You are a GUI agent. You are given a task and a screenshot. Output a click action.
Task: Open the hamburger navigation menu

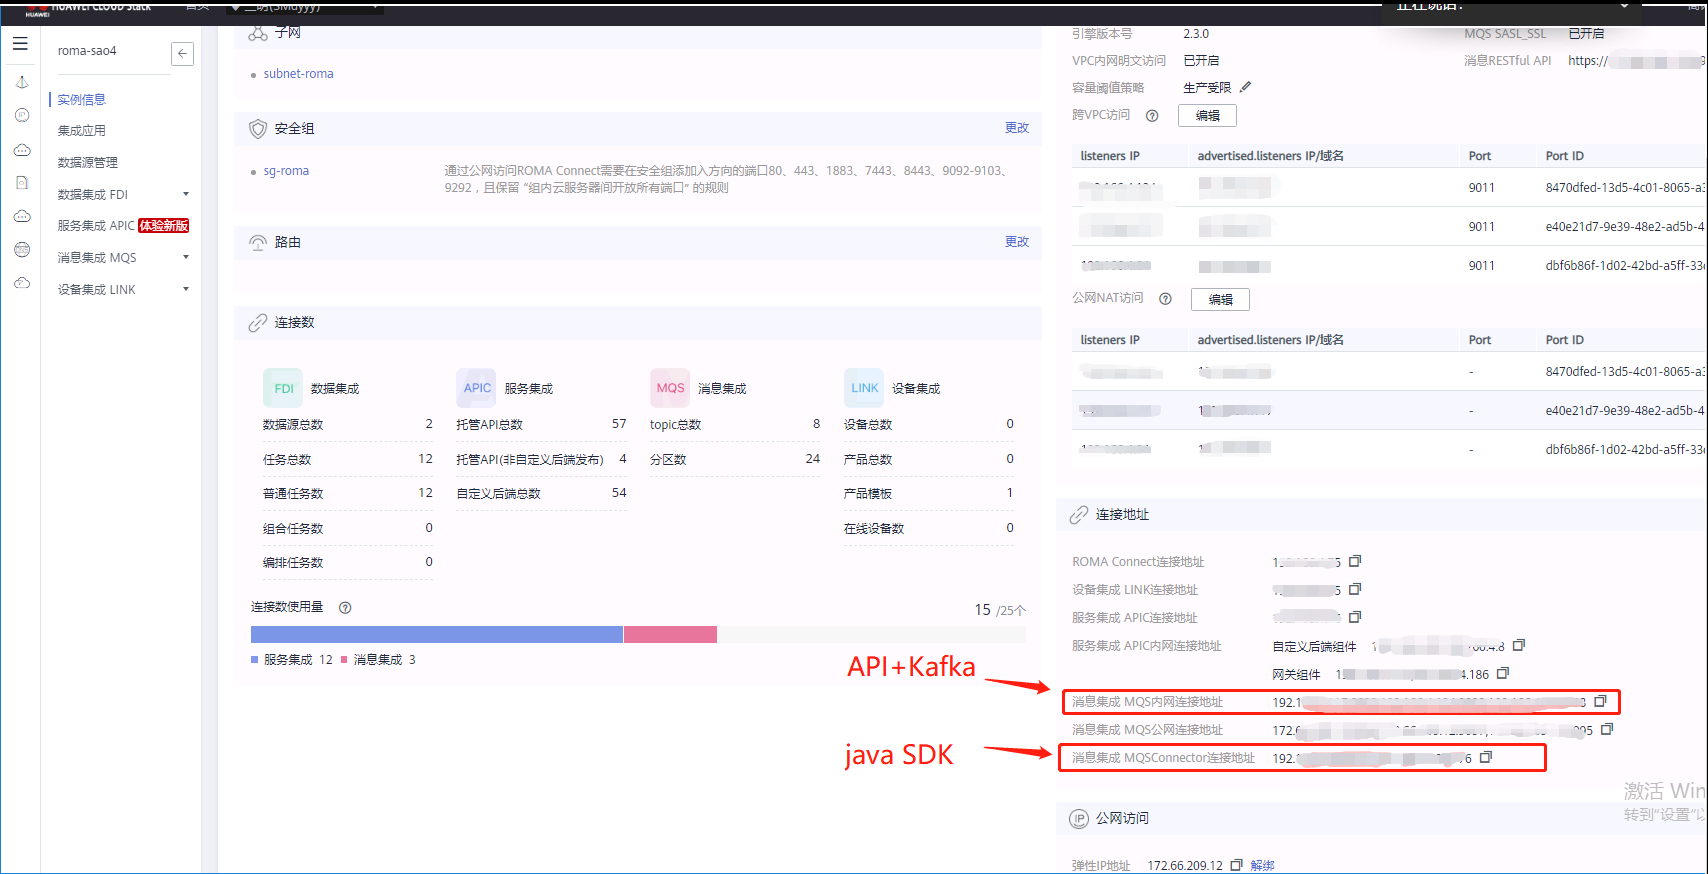coord(20,44)
